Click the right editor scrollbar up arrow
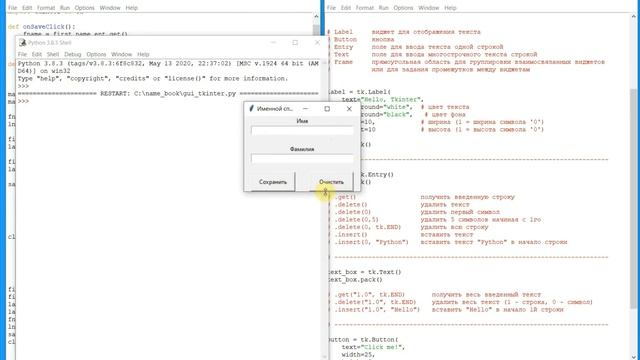 click(633, 16)
